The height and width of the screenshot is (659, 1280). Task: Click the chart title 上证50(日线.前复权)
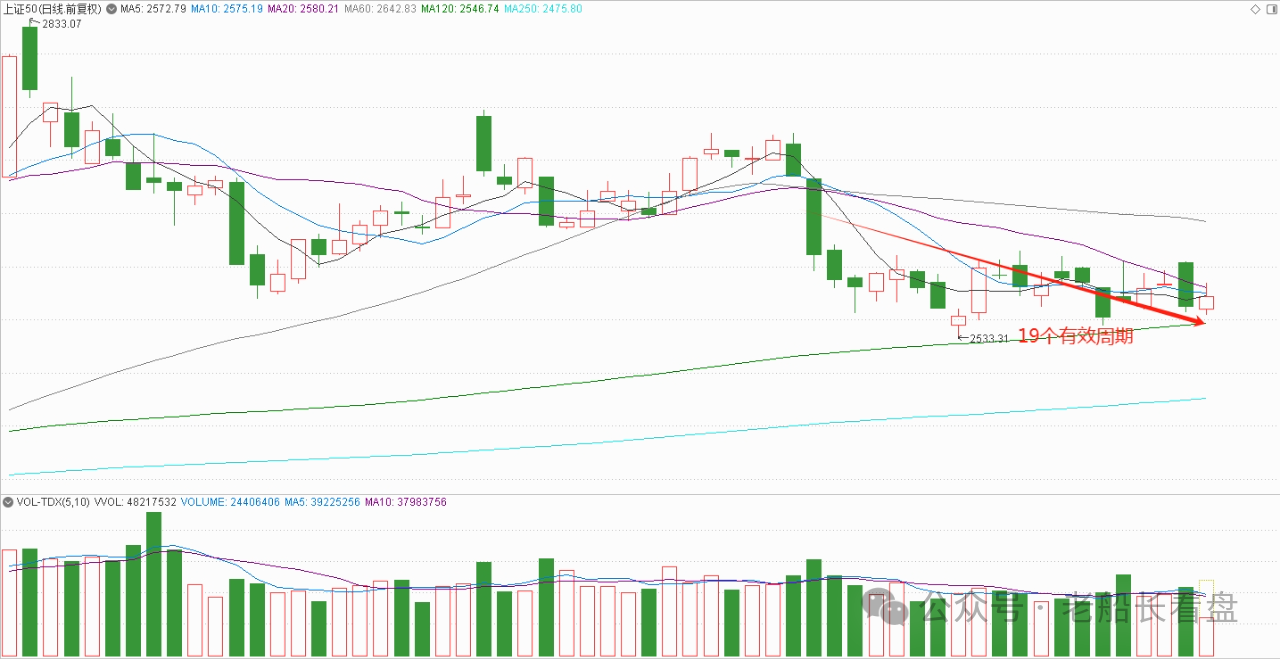coord(53,9)
